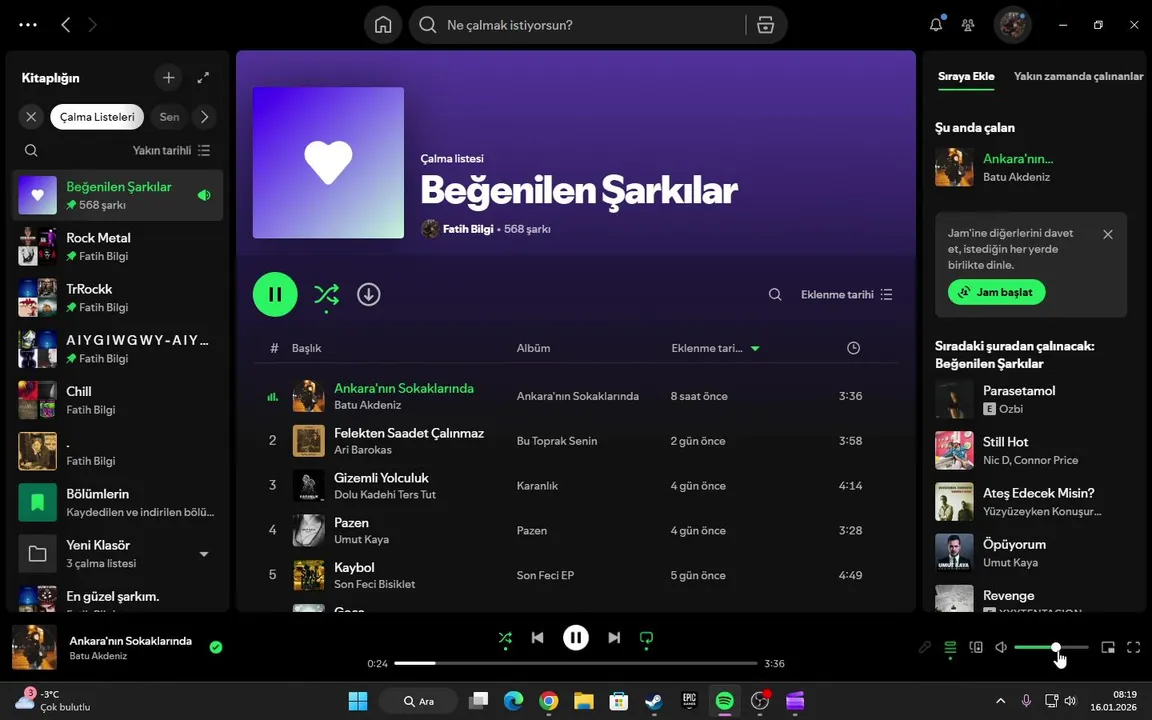Image resolution: width=1152 pixels, height=720 pixels.
Task: Download the Beğenilen Şarkılar playlist
Action: coord(369,295)
